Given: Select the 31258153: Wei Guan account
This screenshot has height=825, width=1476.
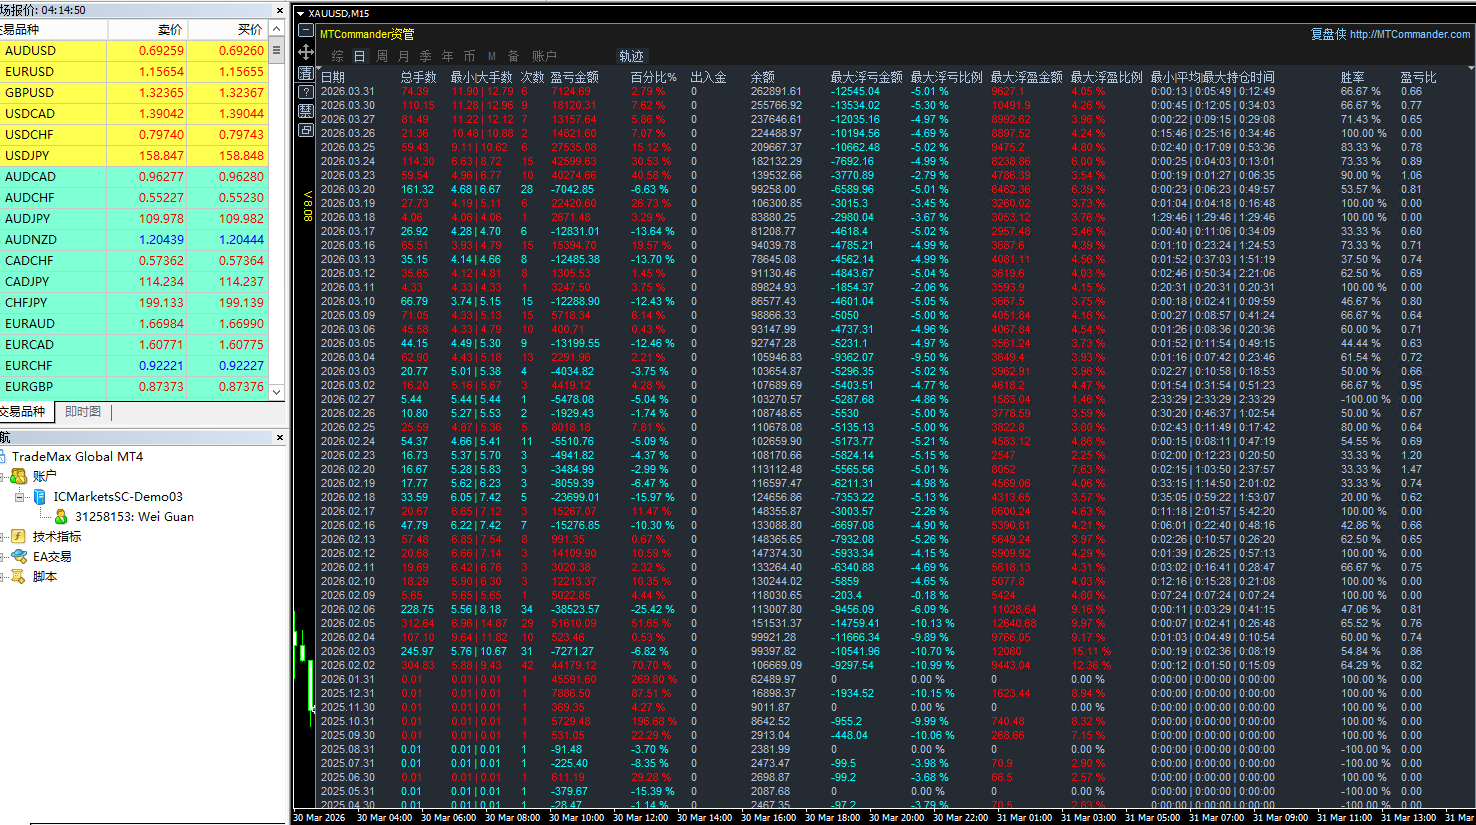Looking at the screenshot, I should tap(134, 517).
